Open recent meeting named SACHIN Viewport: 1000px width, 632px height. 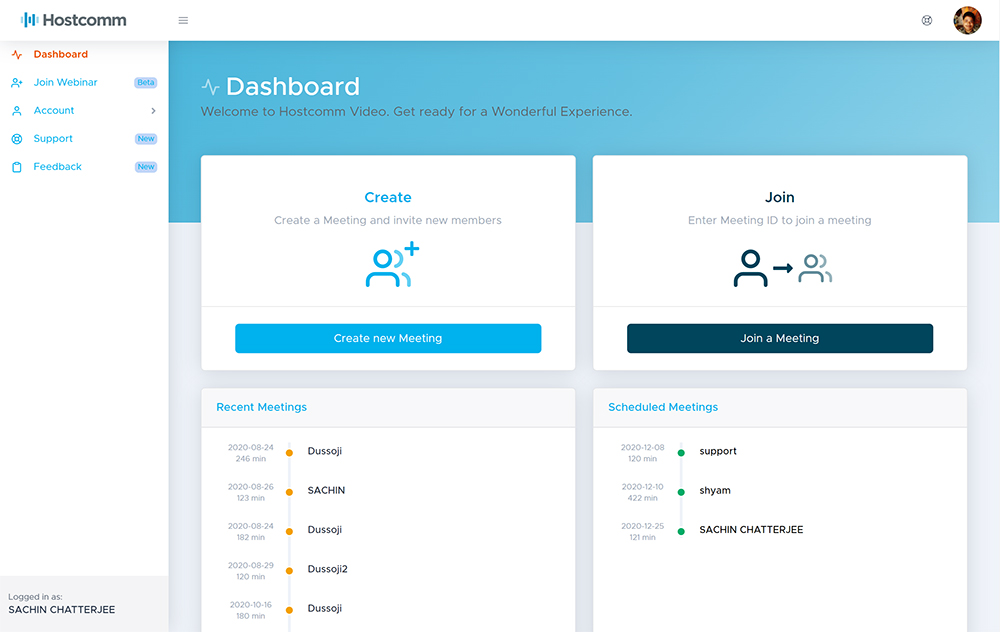[326, 491]
